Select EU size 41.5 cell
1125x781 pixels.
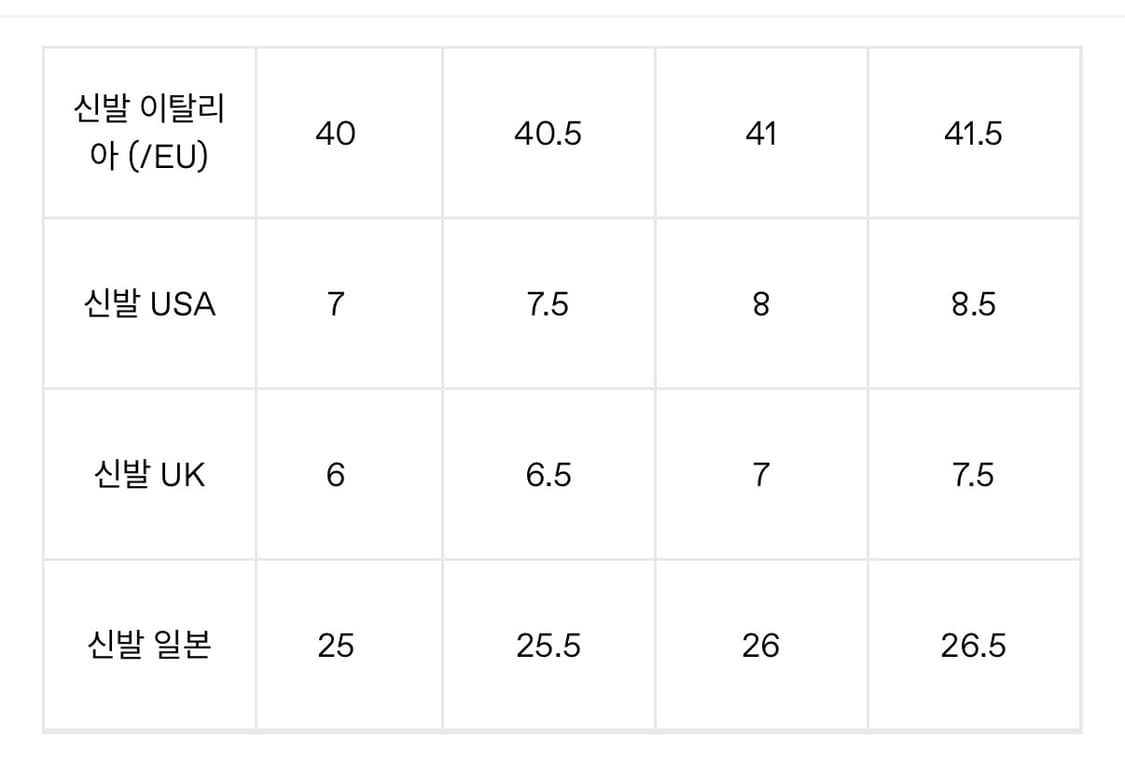(x=973, y=133)
